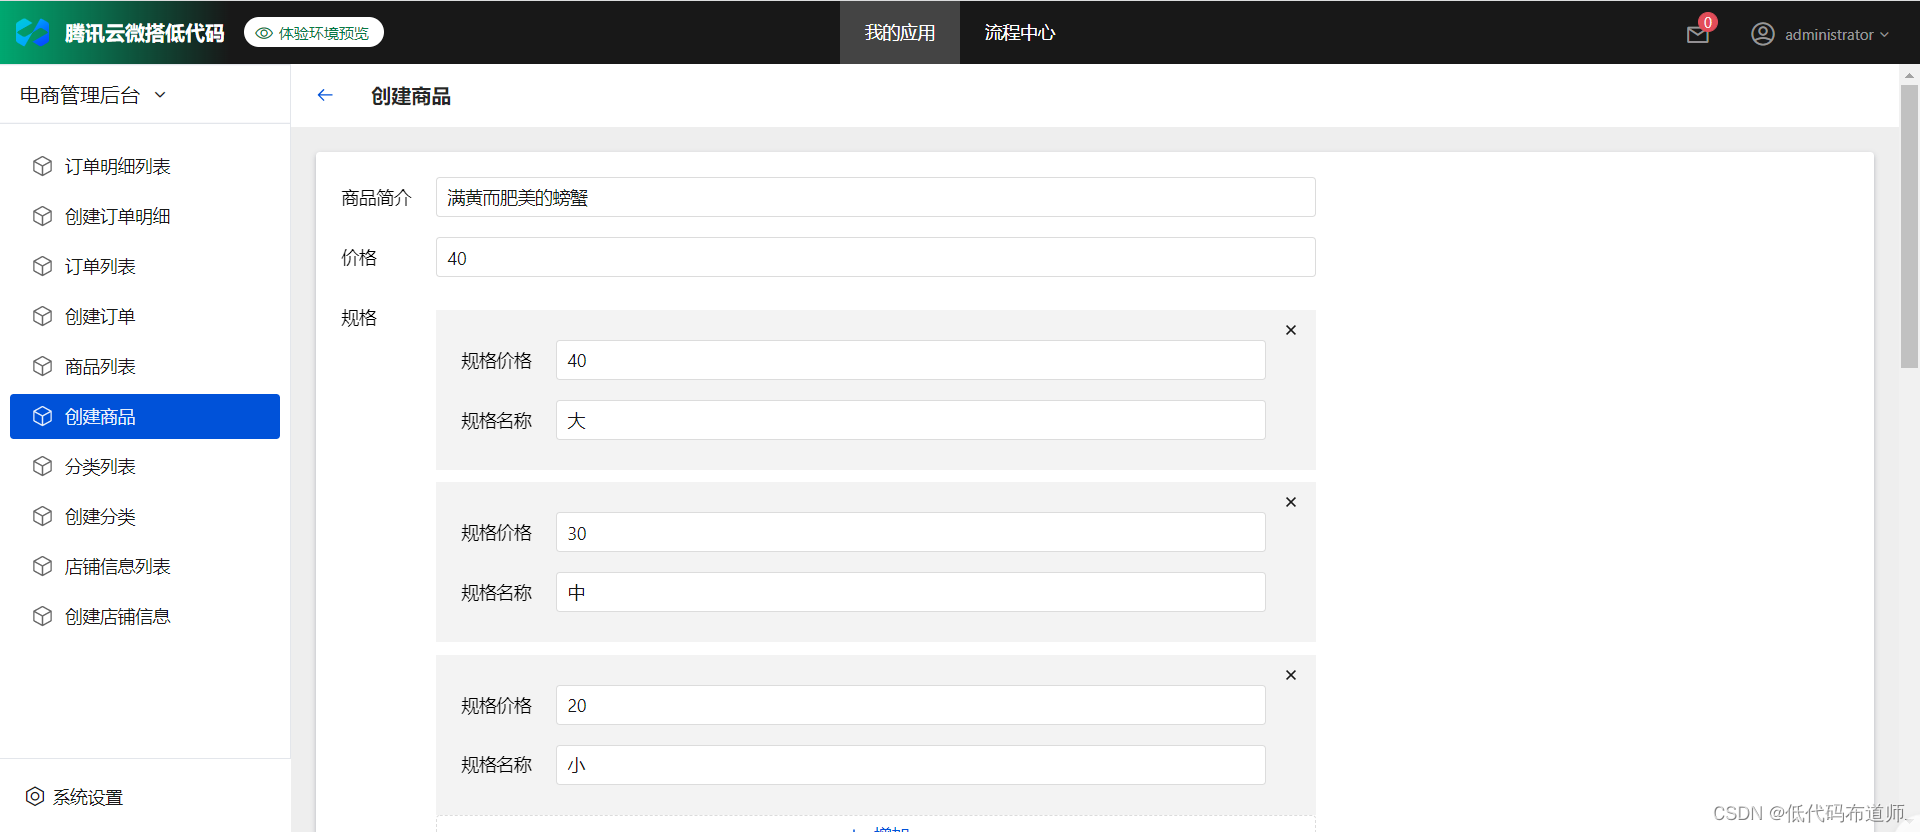Click the 创建商品 page title
The image size is (1920, 832).
(x=411, y=96)
